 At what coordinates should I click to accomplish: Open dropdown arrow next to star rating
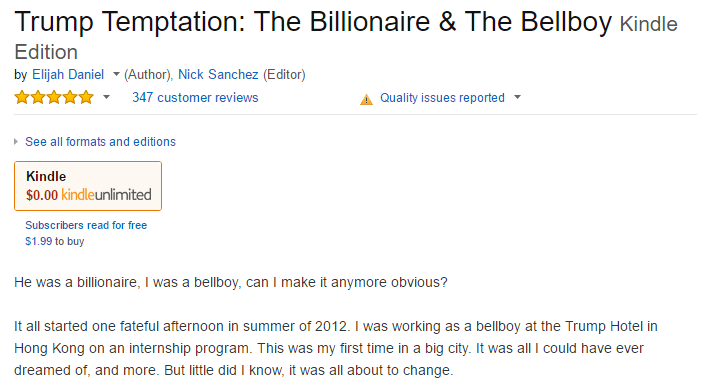[106, 97]
